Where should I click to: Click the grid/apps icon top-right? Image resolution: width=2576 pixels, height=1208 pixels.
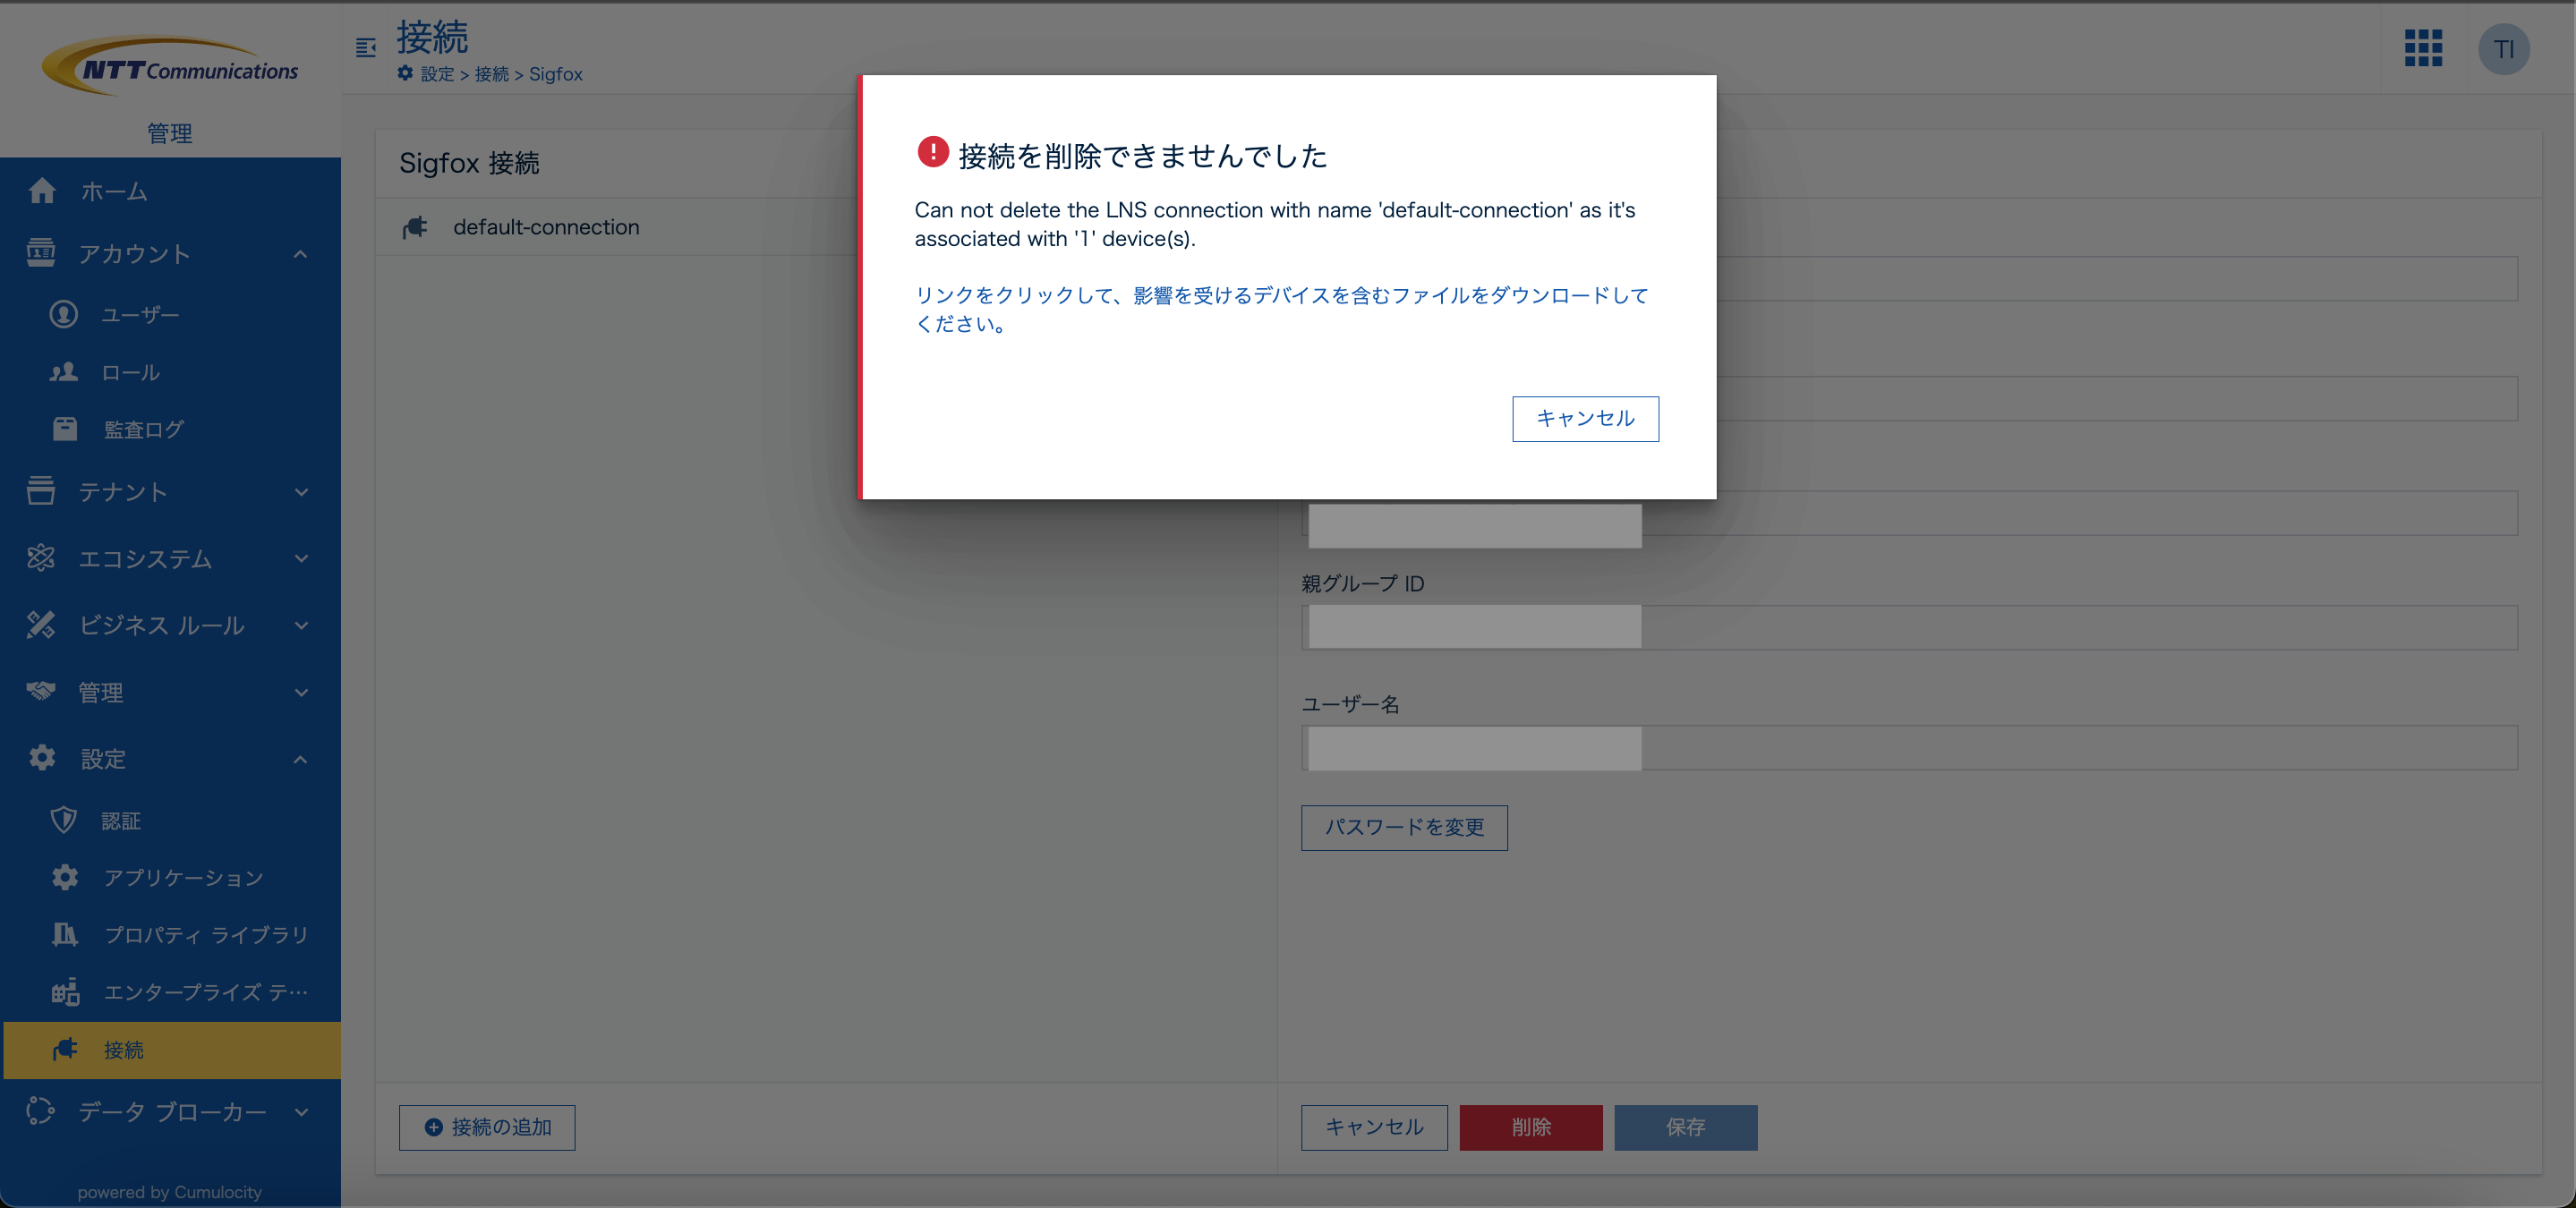point(2423,46)
